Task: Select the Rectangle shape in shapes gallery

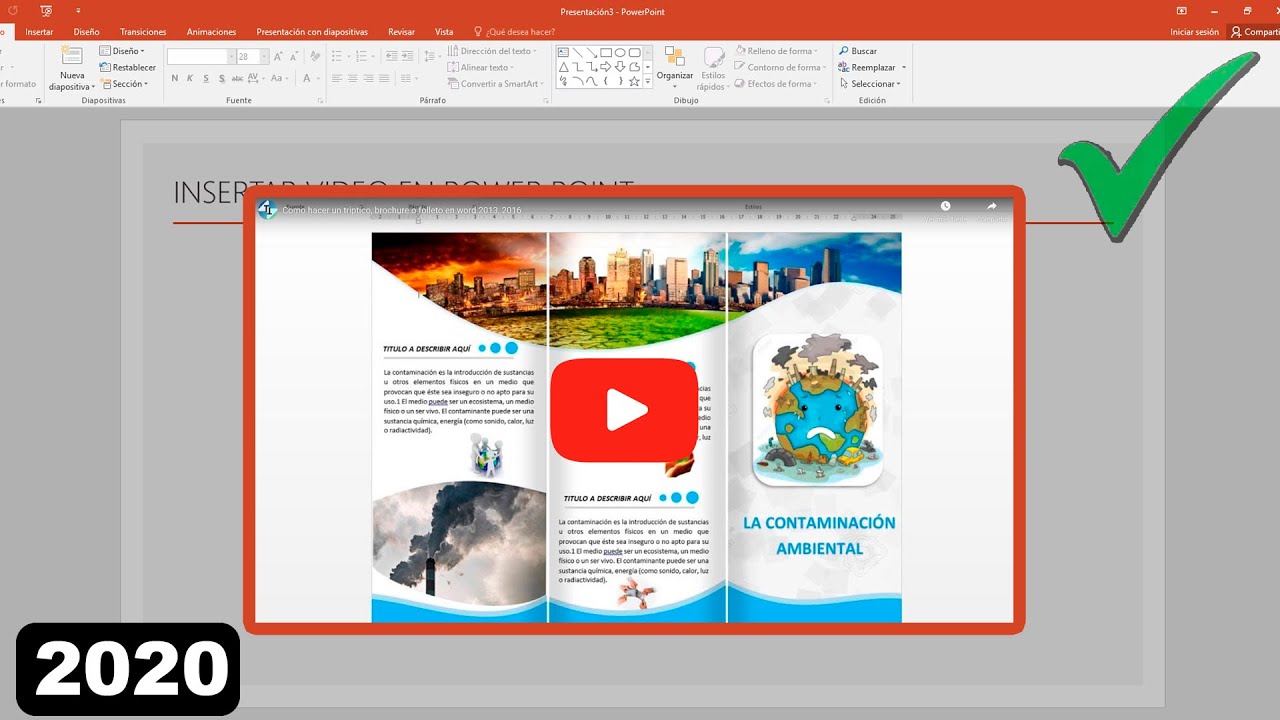Action: (606, 52)
